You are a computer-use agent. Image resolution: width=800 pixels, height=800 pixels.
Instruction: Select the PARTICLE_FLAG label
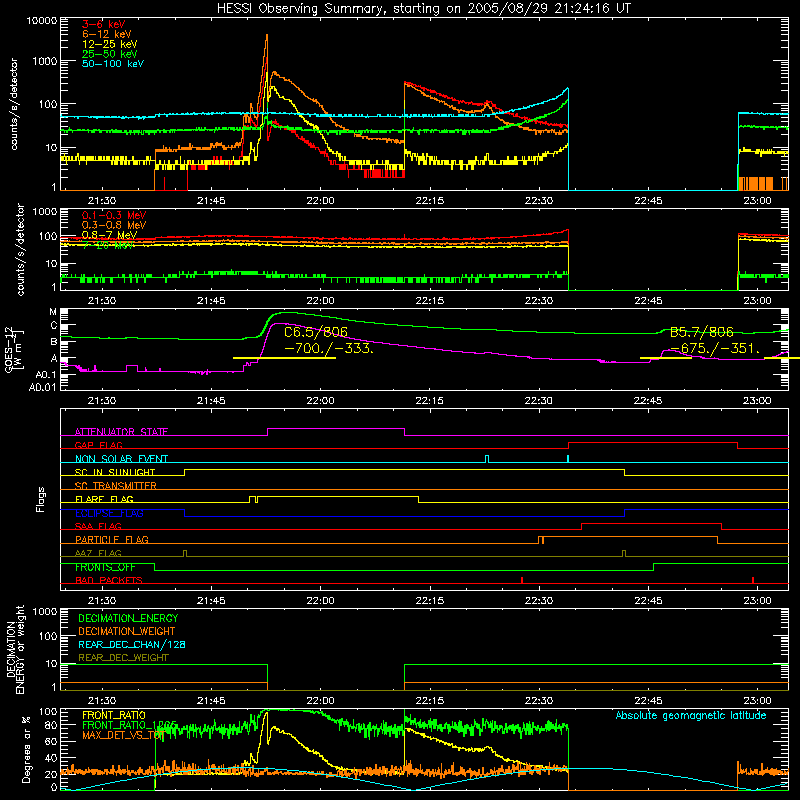coord(112,539)
